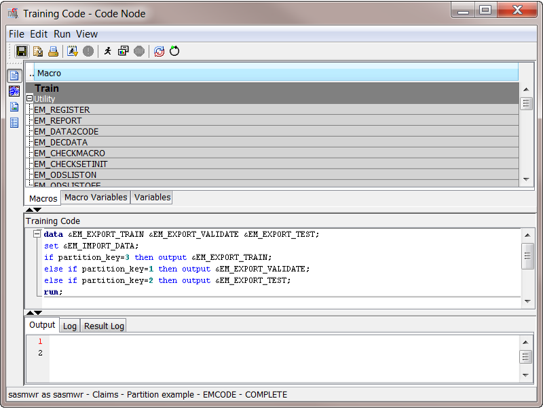Open the File menu
The width and height of the screenshot is (543, 408).
tap(16, 34)
